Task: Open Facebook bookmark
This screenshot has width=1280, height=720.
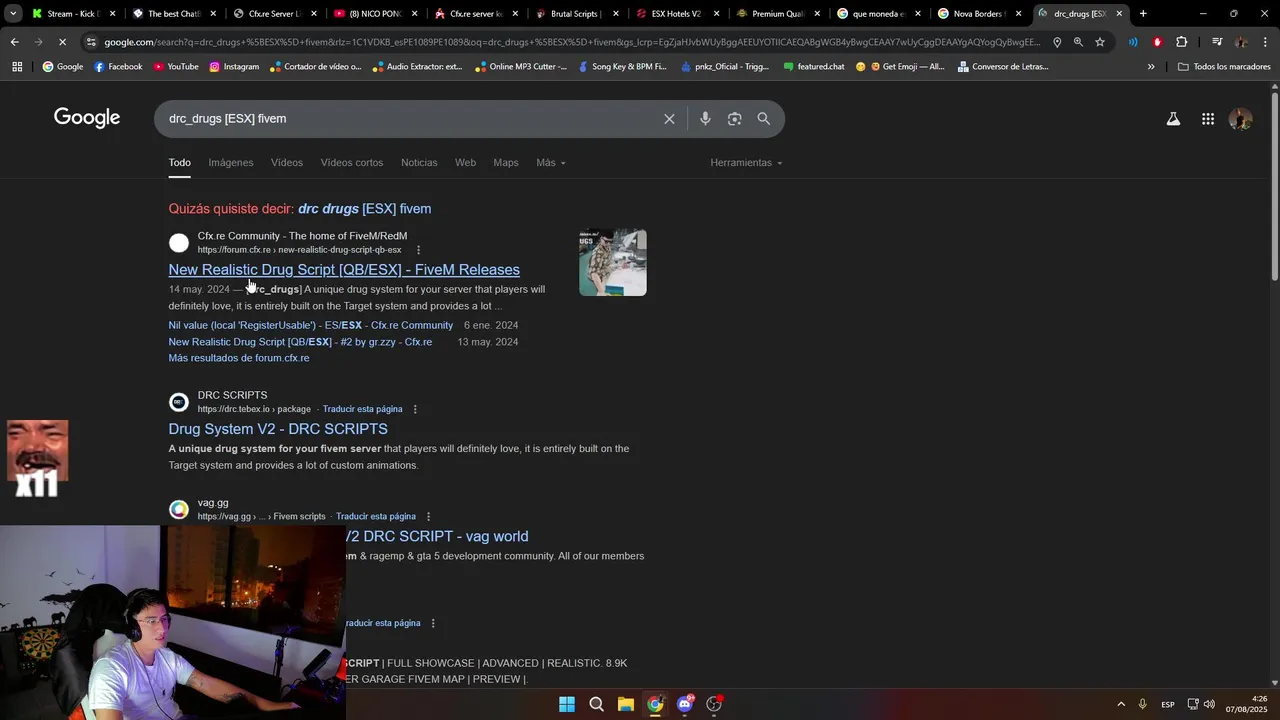Action: click(x=118, y=67)
